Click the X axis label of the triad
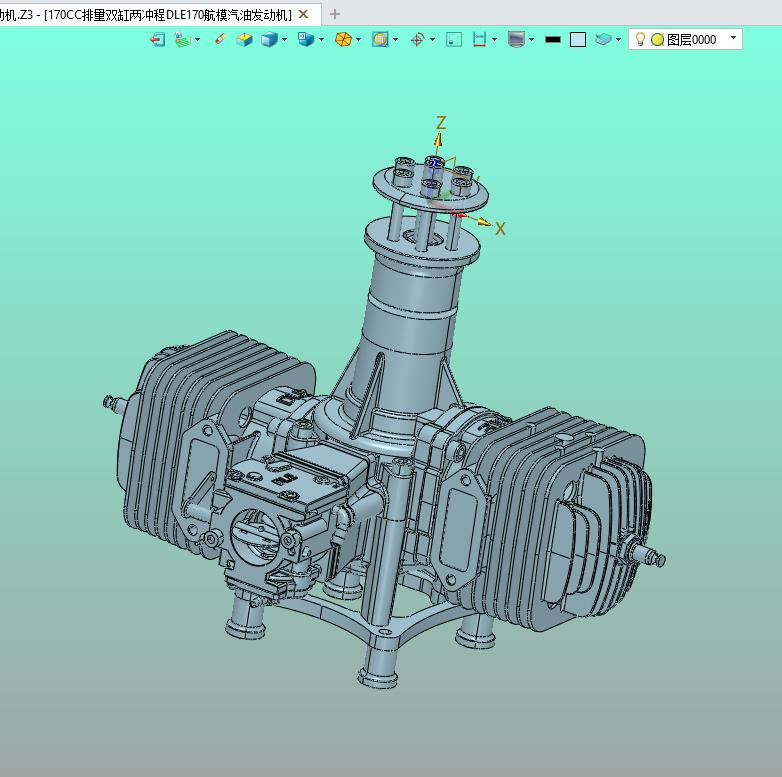This screenshot has height=777, width=782. tap(500, 228)
